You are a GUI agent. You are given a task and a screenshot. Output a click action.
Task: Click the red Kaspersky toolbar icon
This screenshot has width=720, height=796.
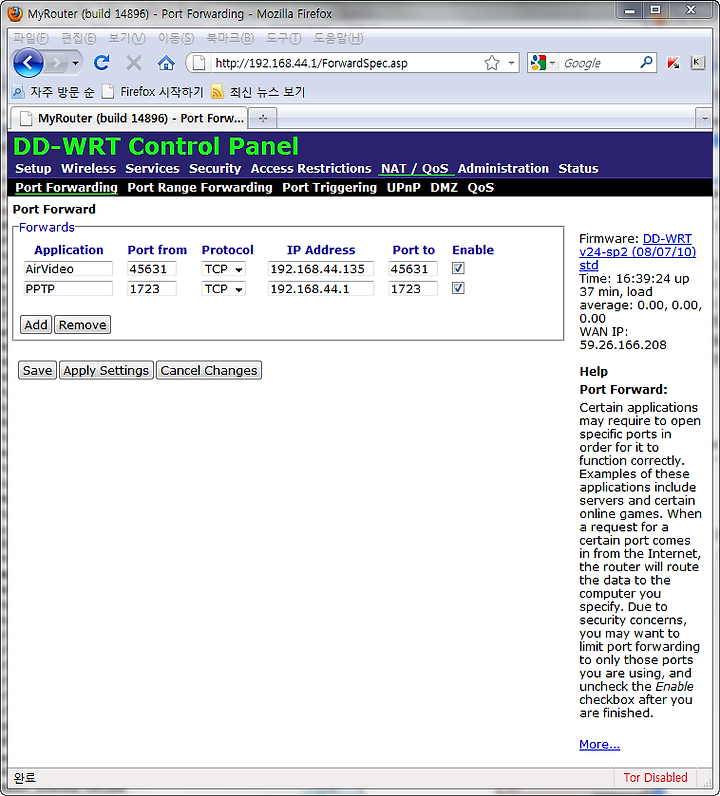pyautogui.click(x=673, y=63)
